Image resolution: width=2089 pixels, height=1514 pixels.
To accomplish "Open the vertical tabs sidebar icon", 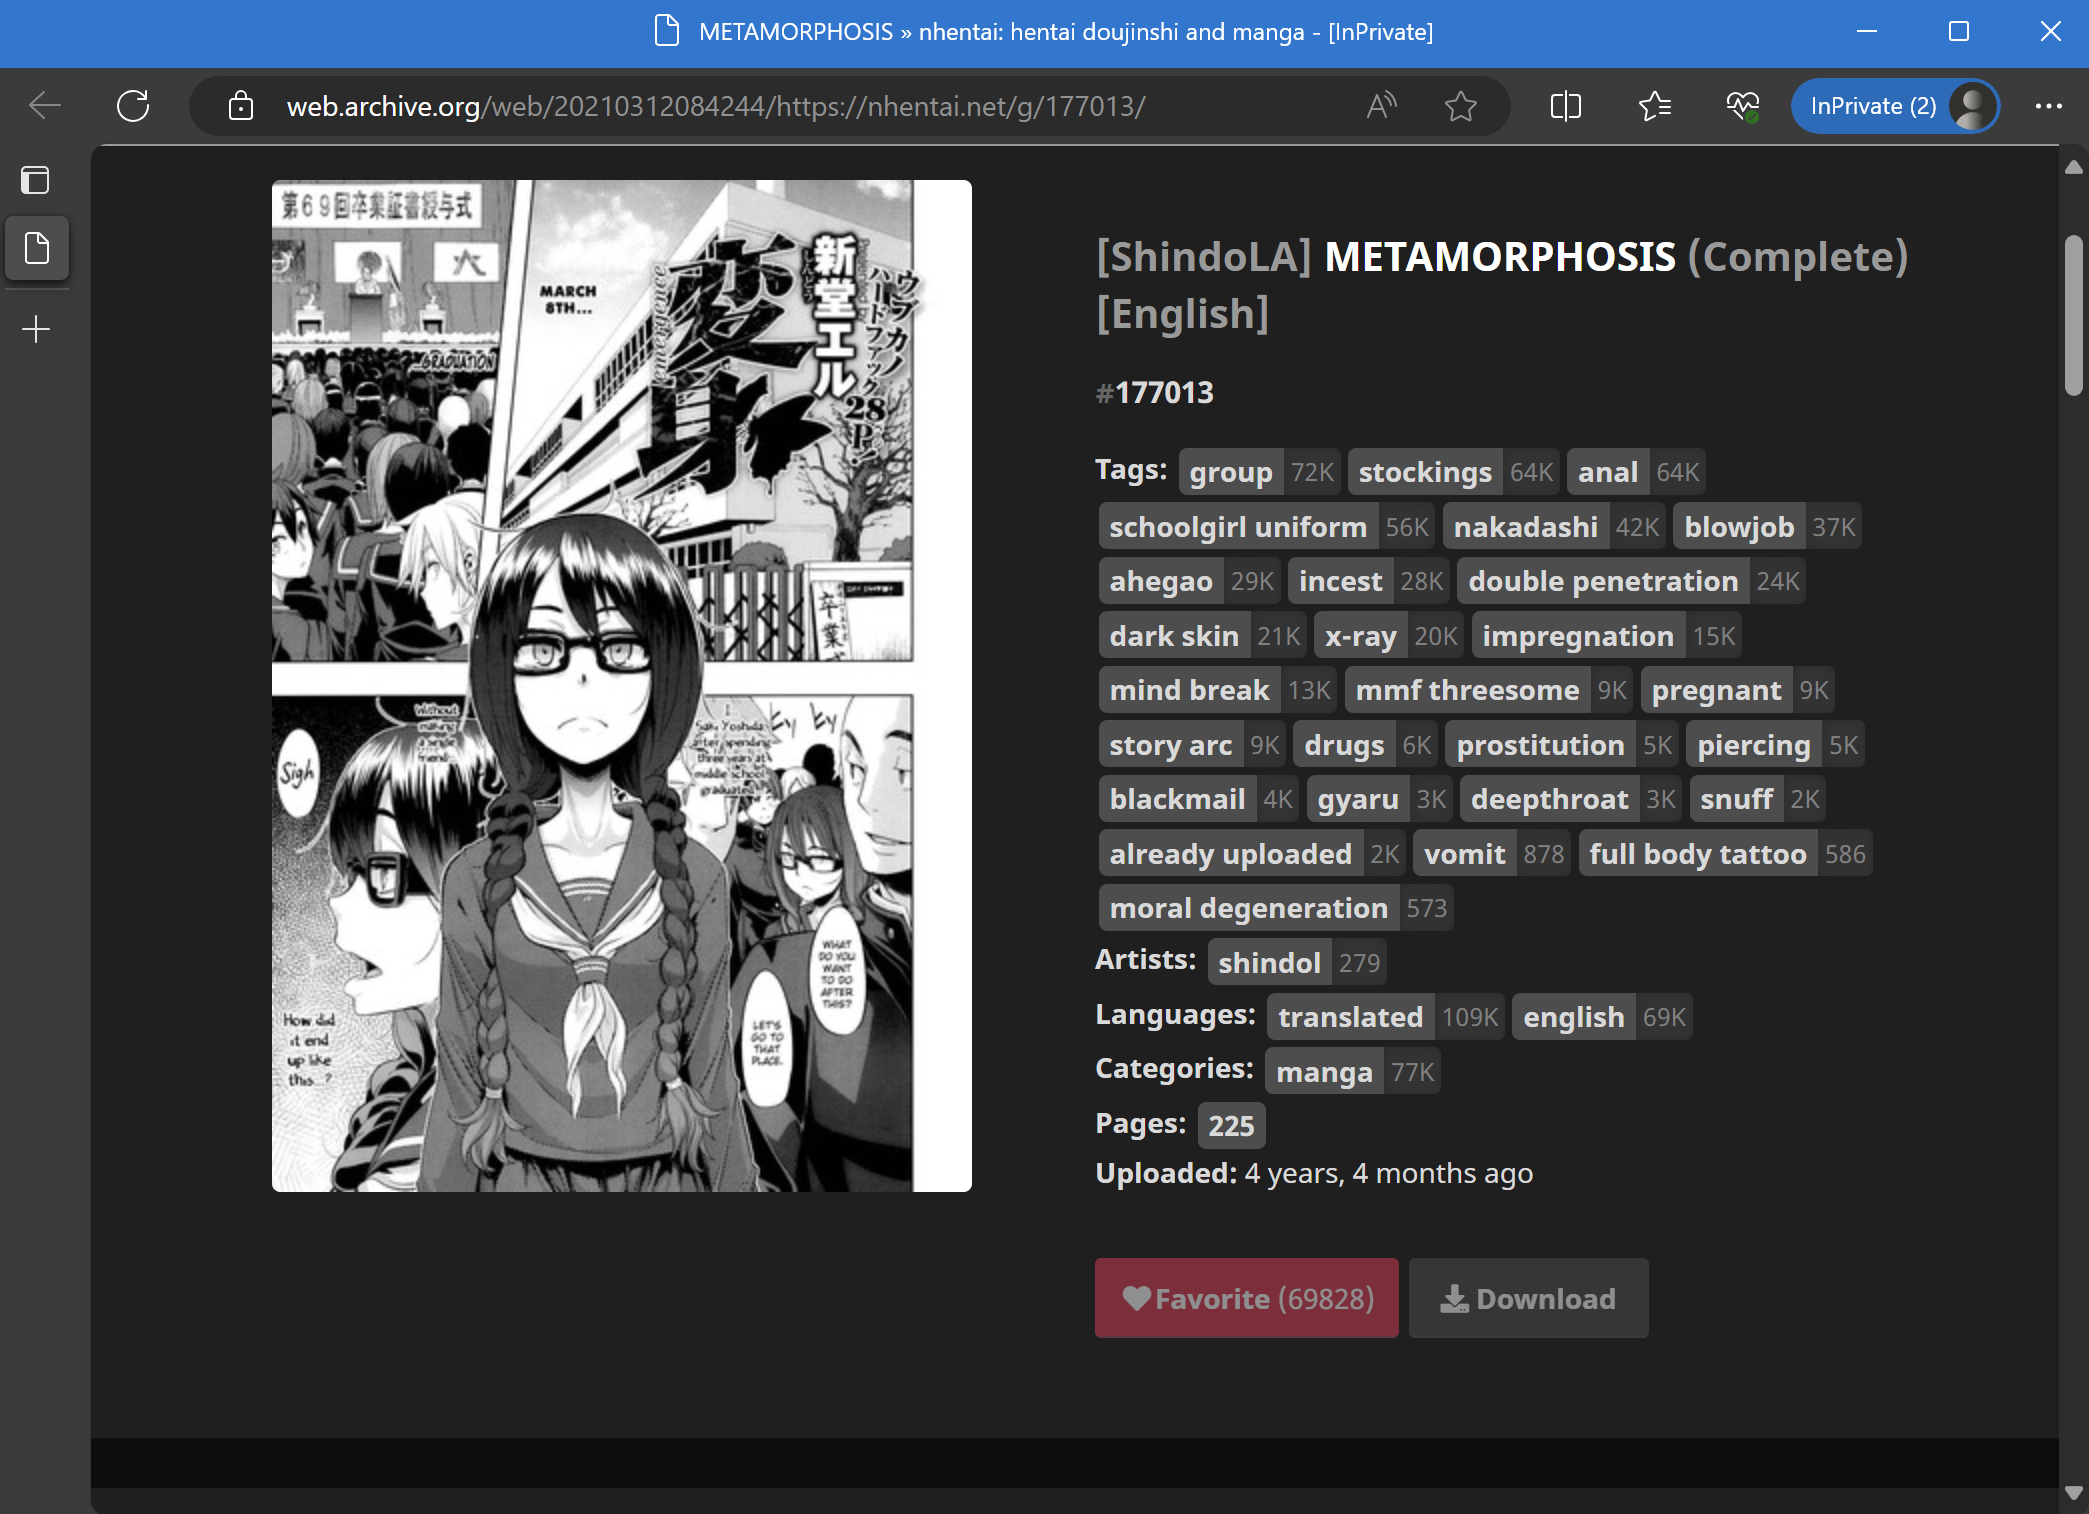I will pos(35,180).
